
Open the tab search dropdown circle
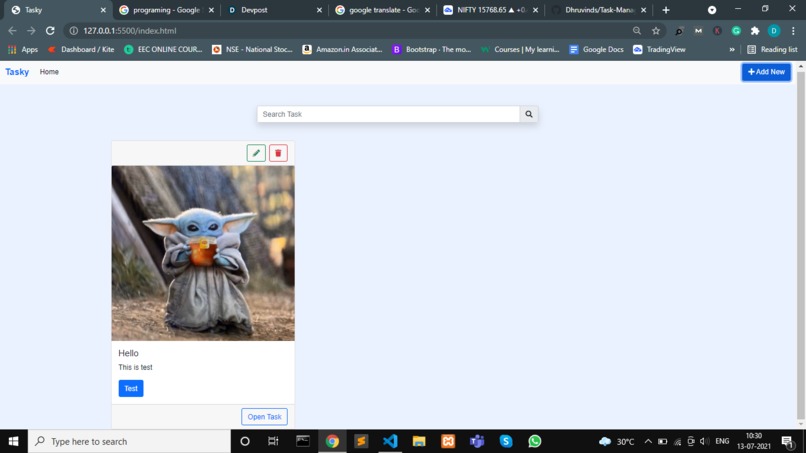point(712,10)
